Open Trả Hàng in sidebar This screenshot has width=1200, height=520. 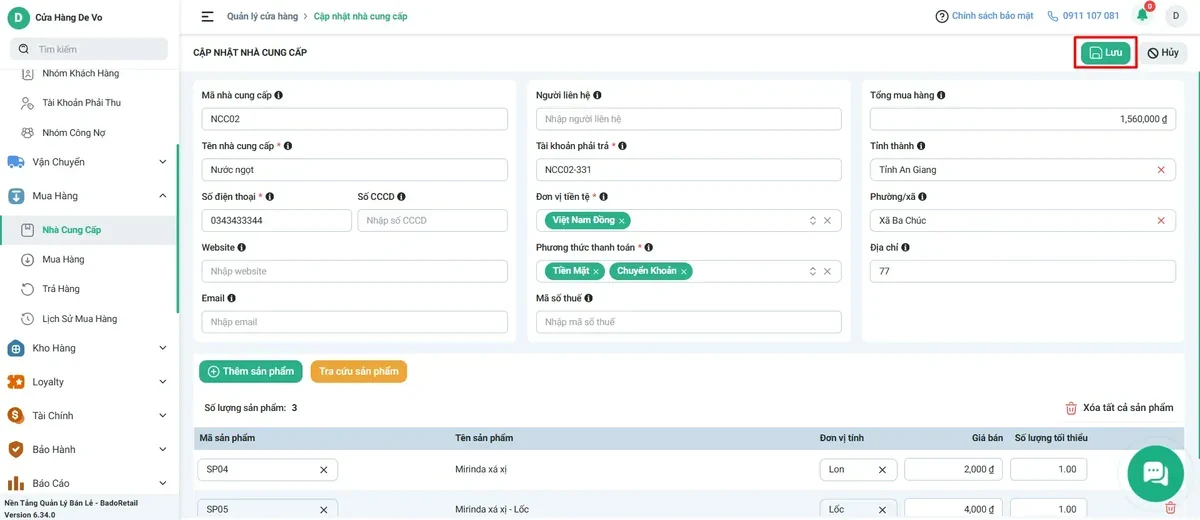[61, 289]
